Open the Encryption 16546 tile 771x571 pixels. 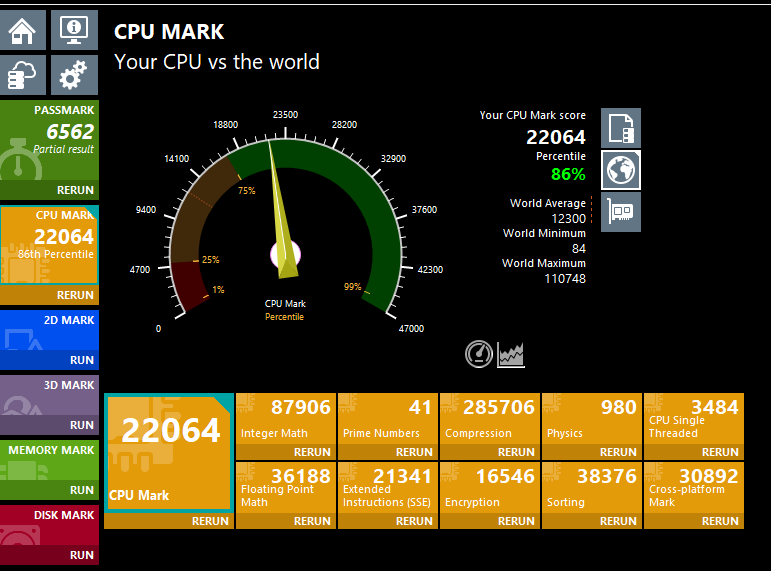pyautogui.click(x=490, y=487)
